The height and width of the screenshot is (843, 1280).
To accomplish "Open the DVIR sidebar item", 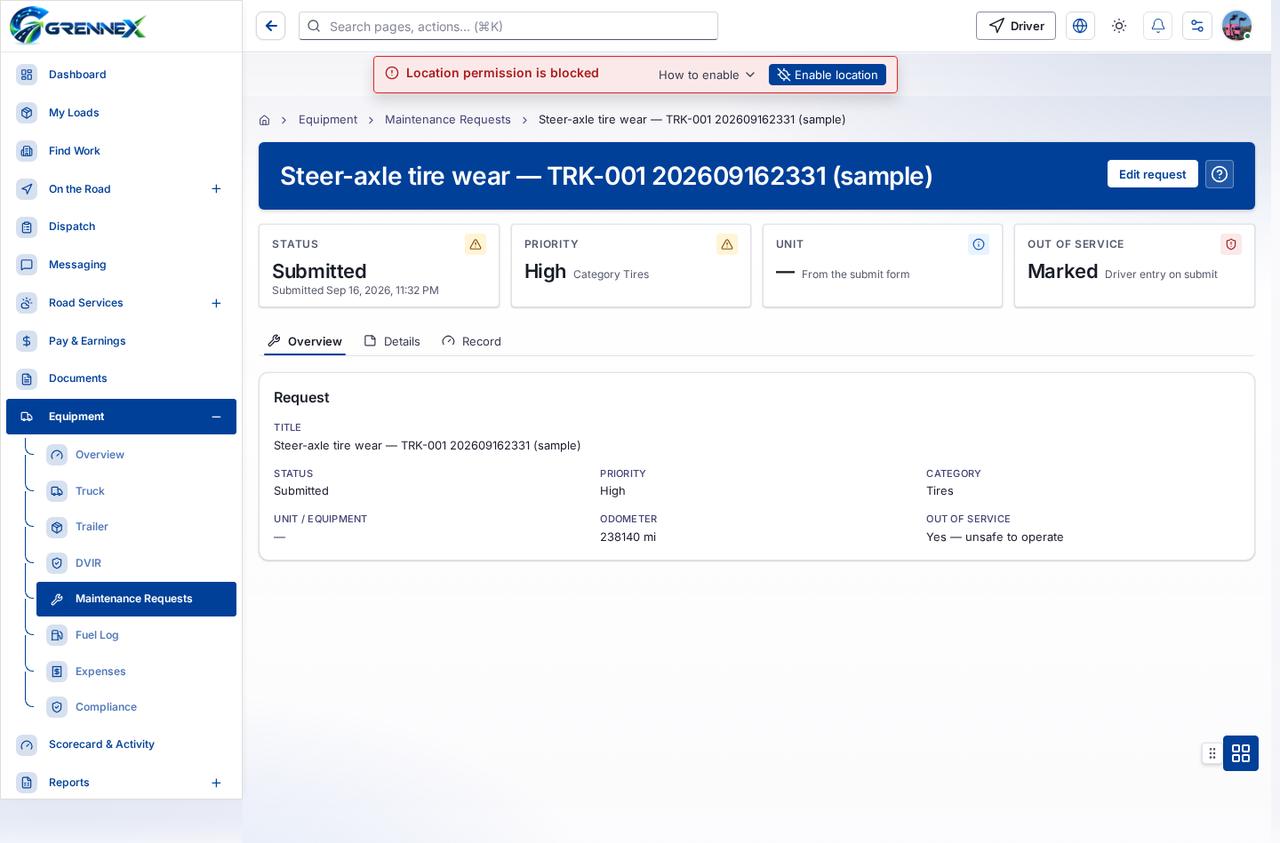I will coord(136,563).
